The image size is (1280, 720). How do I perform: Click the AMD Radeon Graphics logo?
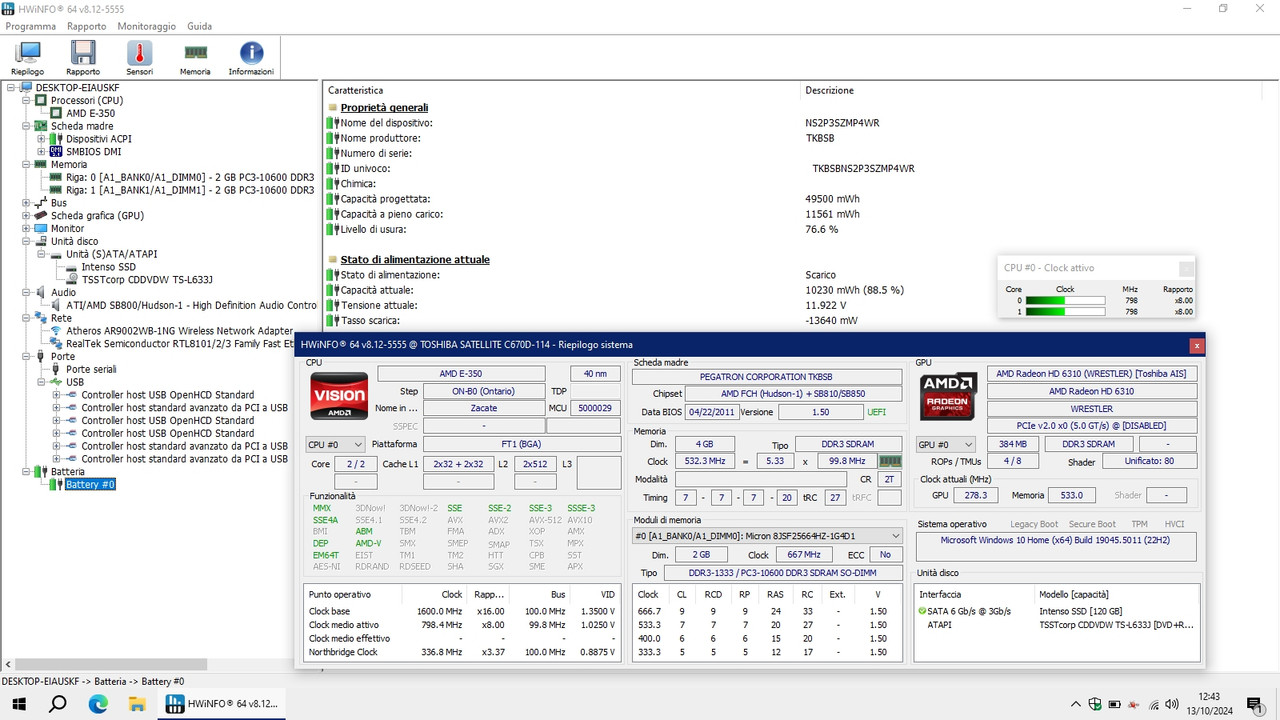pos(948,397)
